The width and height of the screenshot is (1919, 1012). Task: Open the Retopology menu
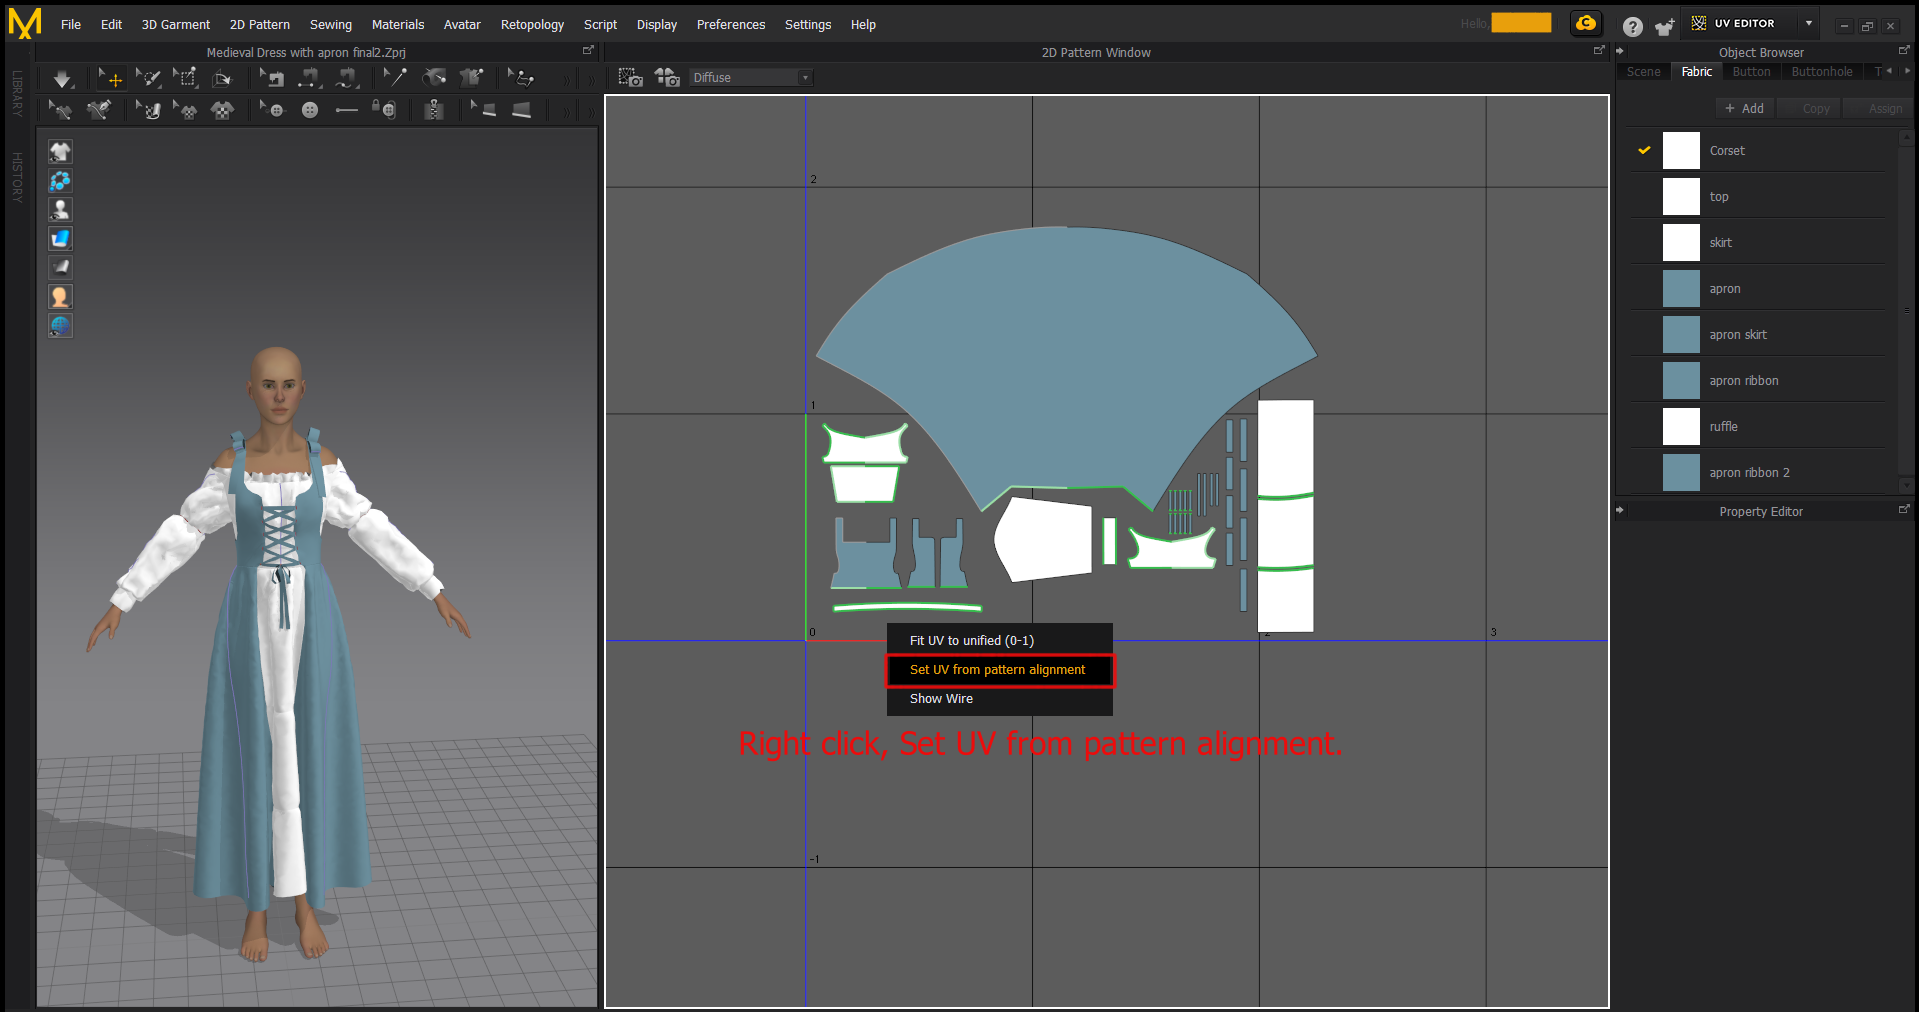pyautogui.click(x=531, y=25)
